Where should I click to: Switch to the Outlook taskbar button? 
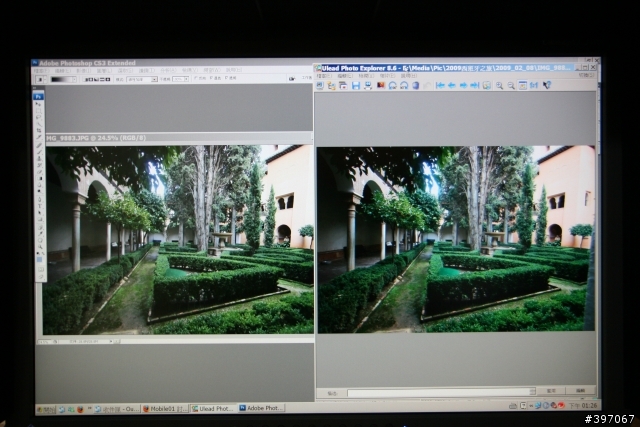(x=117, y=409)
